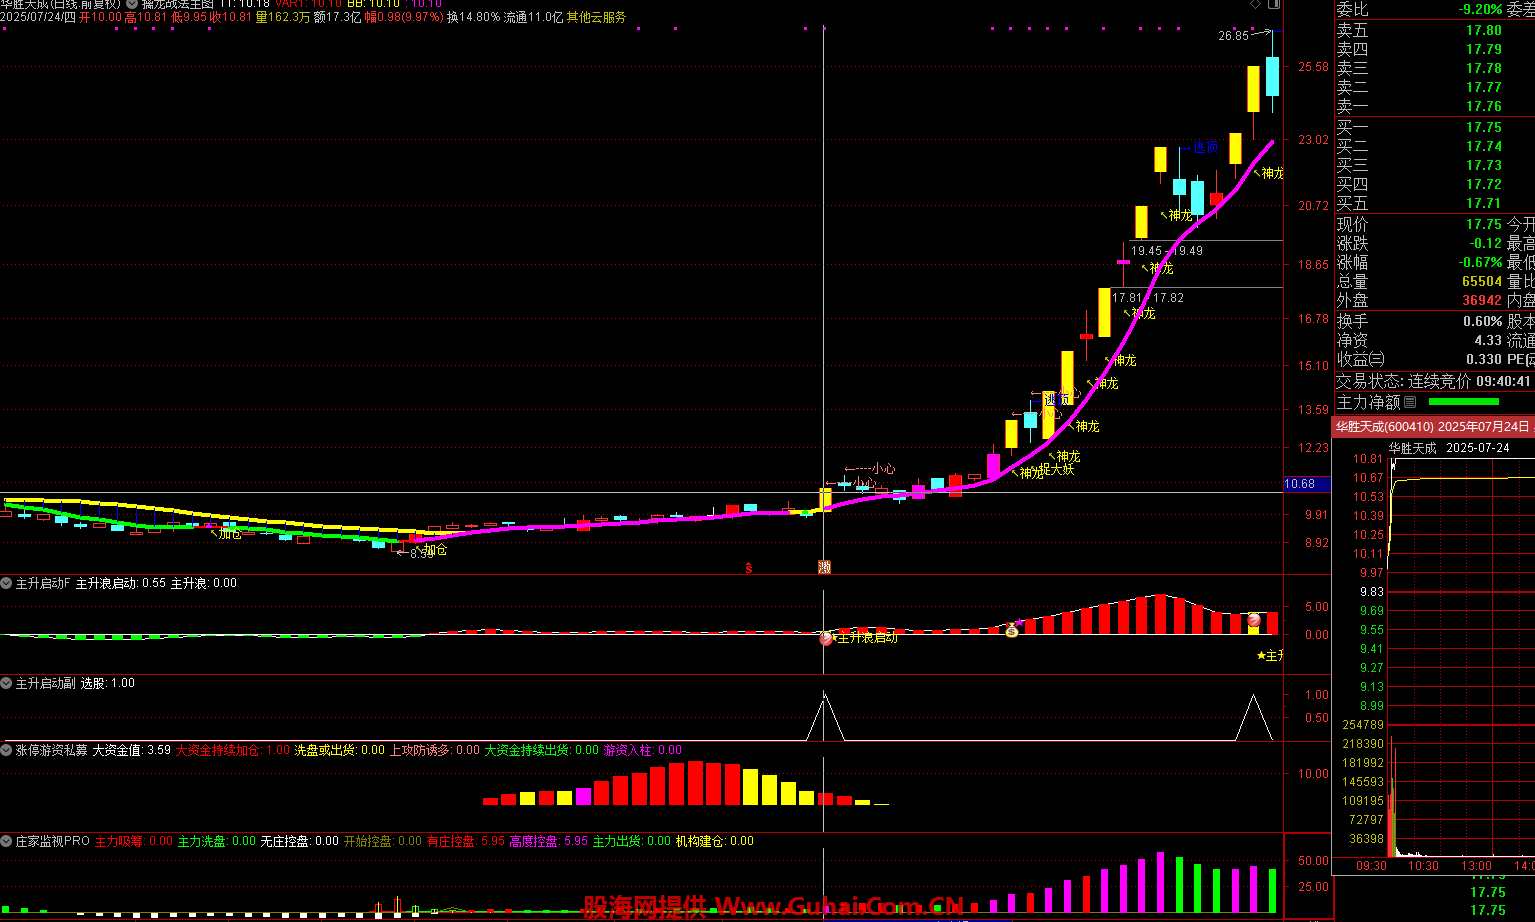Click the money bag icon in 主升启动F

pyautogui.click(x=1012, y=630)
